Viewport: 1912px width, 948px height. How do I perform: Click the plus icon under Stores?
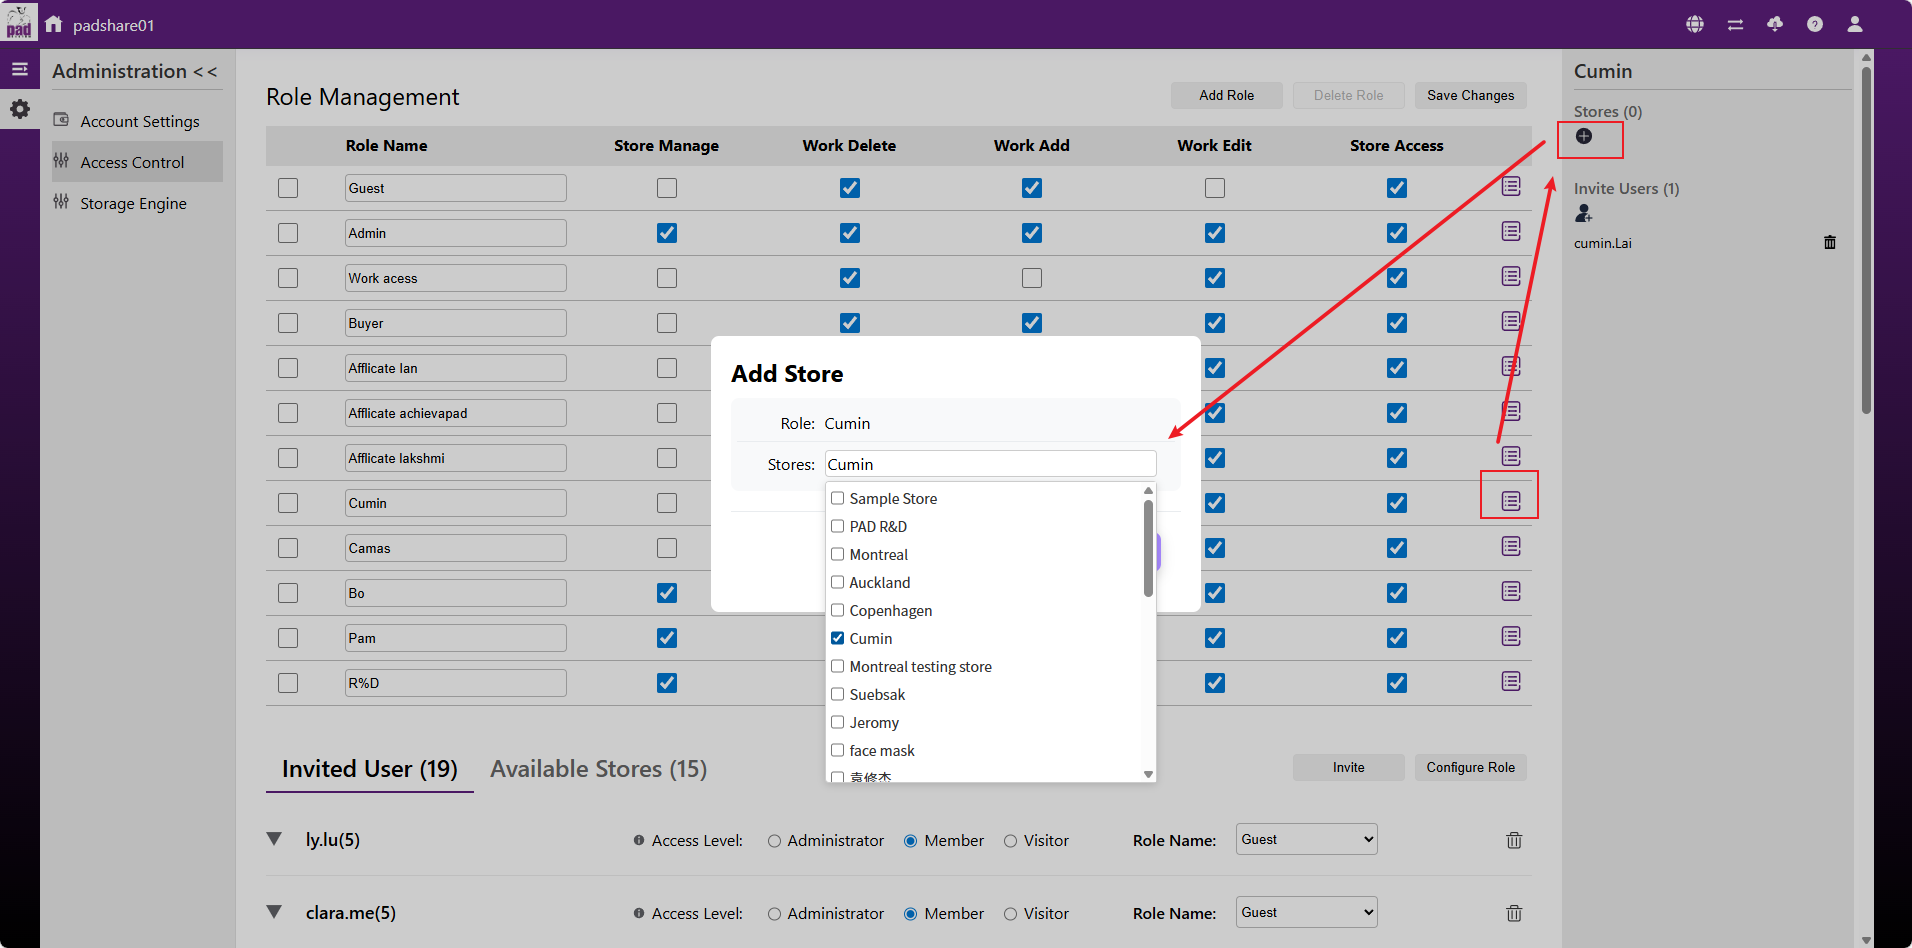(x=1584, y=136)
